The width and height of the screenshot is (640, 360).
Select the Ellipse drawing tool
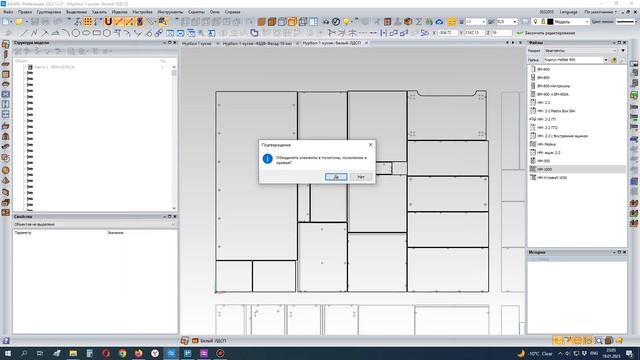(x=86, y=33)
